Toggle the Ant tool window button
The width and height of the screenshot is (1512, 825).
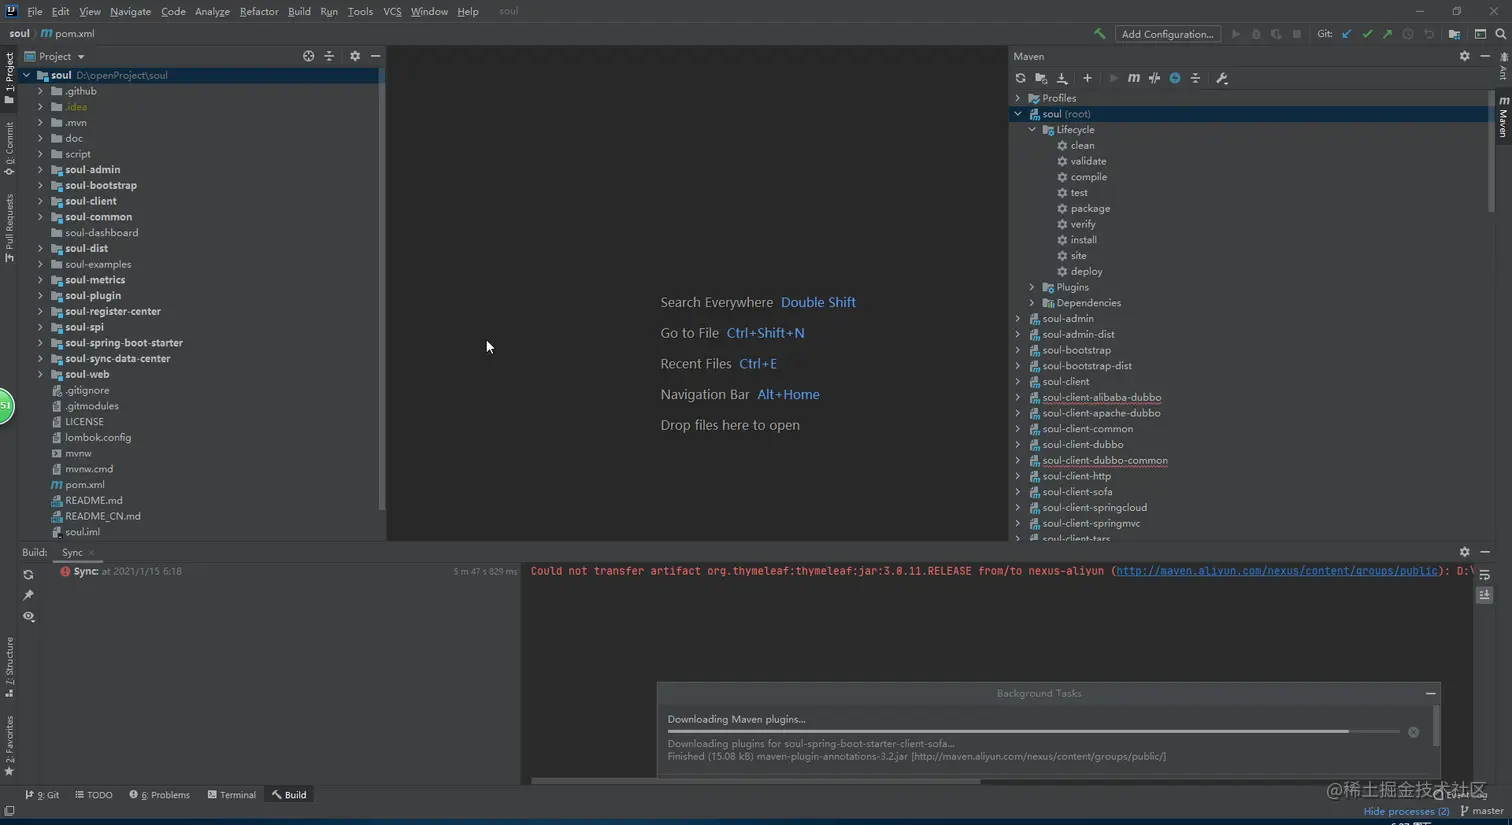point(1503,67)
